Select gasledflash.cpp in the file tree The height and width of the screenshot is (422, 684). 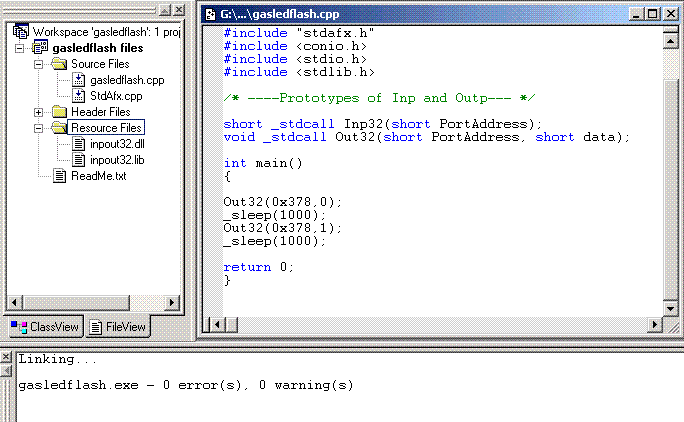pos(127,80)
